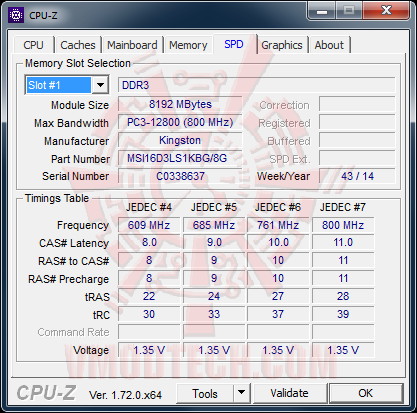Select the Memory tab

(188, 45)
